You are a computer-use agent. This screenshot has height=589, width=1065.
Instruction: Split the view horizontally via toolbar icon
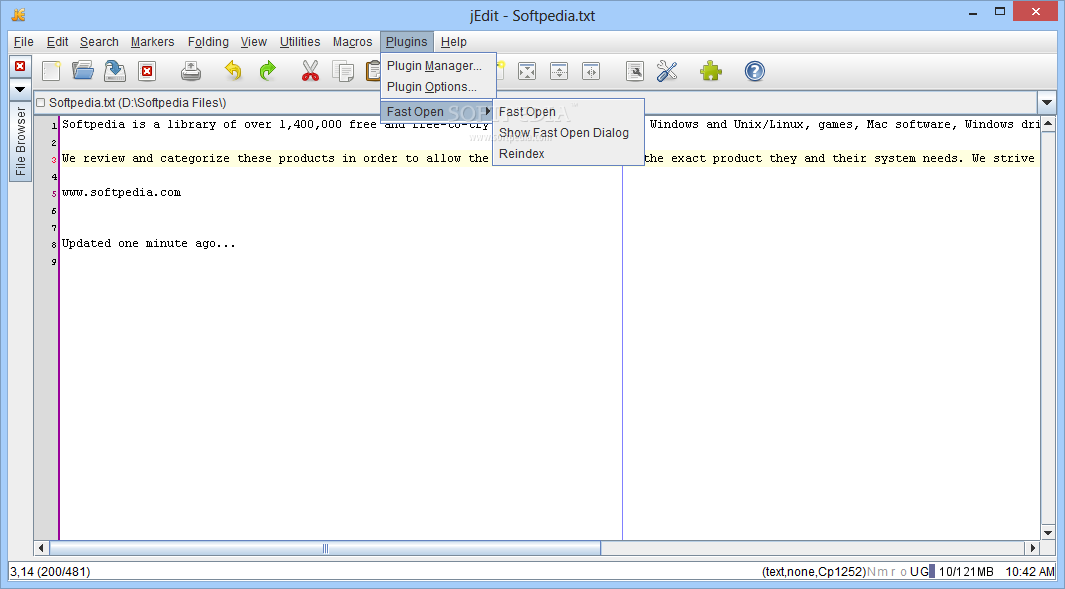coord(559,71)
